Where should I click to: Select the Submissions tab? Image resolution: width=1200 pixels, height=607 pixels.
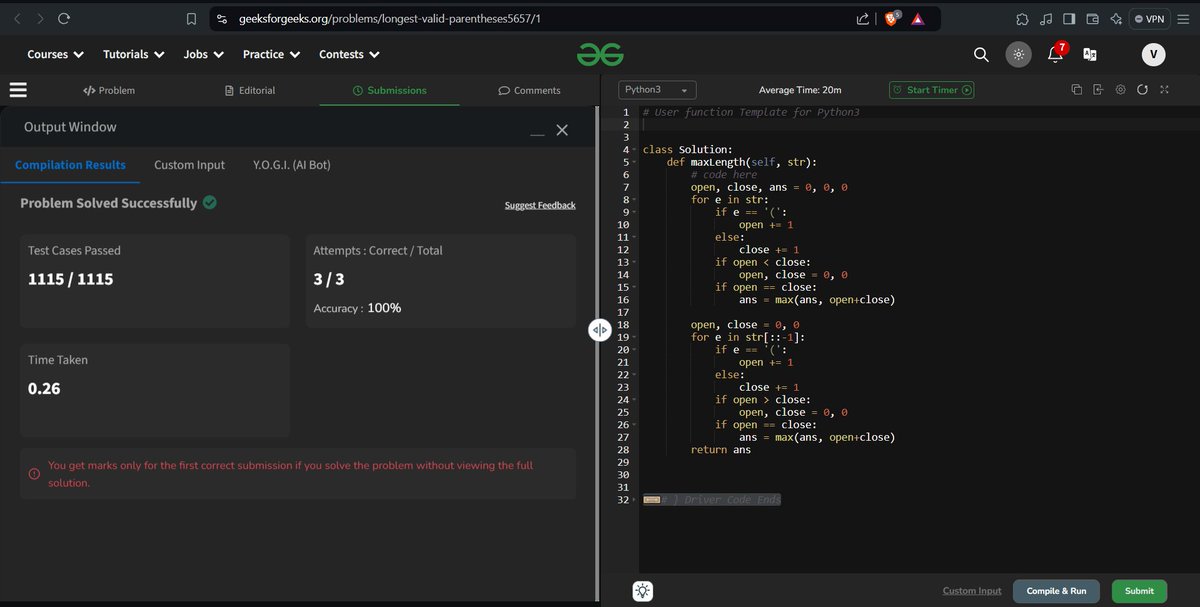pos(390,90)
